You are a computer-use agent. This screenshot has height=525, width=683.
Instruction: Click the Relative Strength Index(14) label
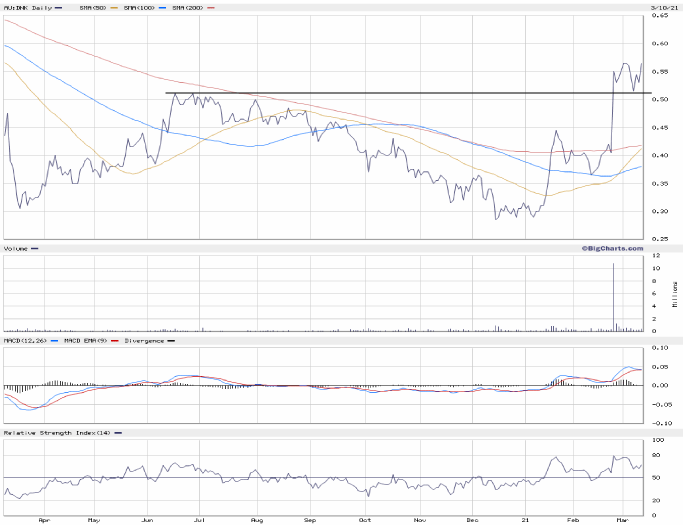(55, 432)
